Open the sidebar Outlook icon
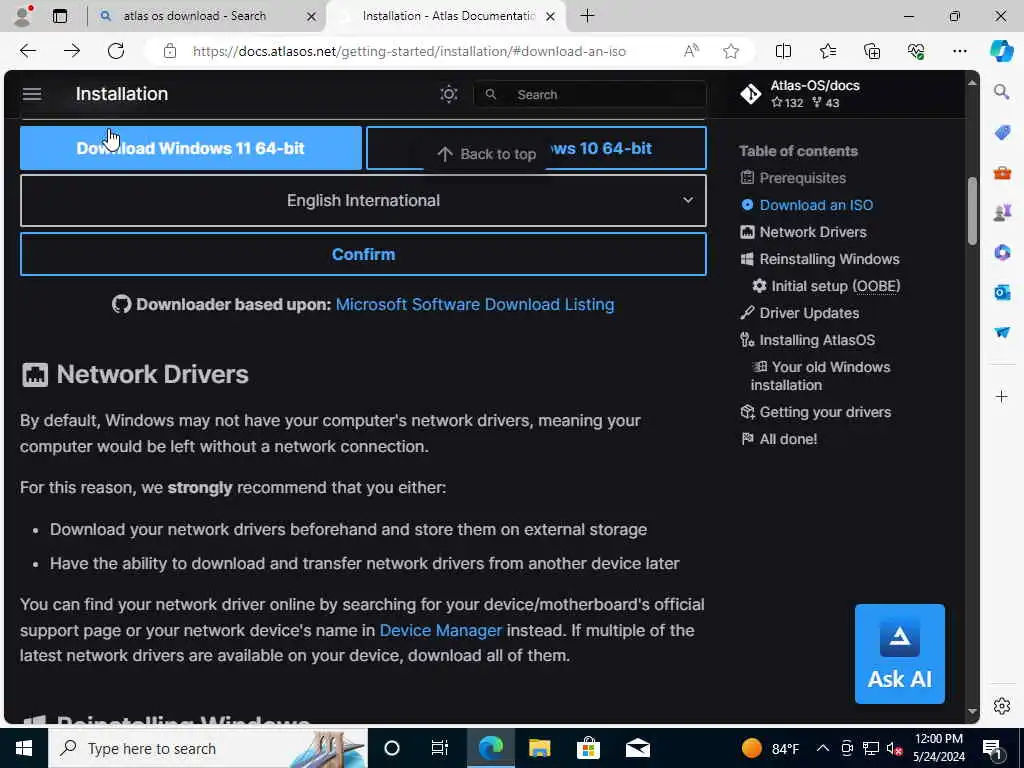Image resolution: width=1024 pixels, height=768 pixels. click(1002, 293)
